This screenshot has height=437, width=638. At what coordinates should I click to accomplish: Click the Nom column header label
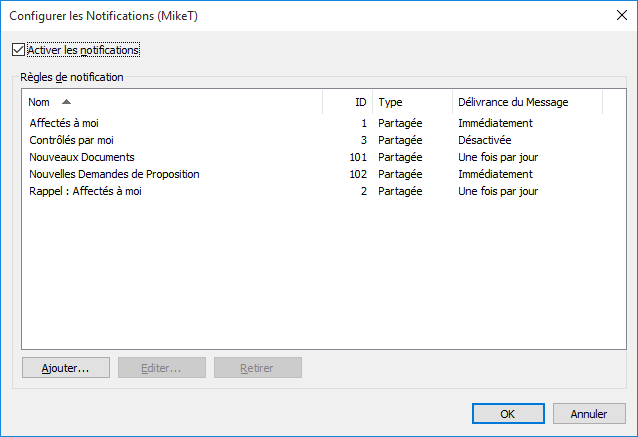pos(39,102)
